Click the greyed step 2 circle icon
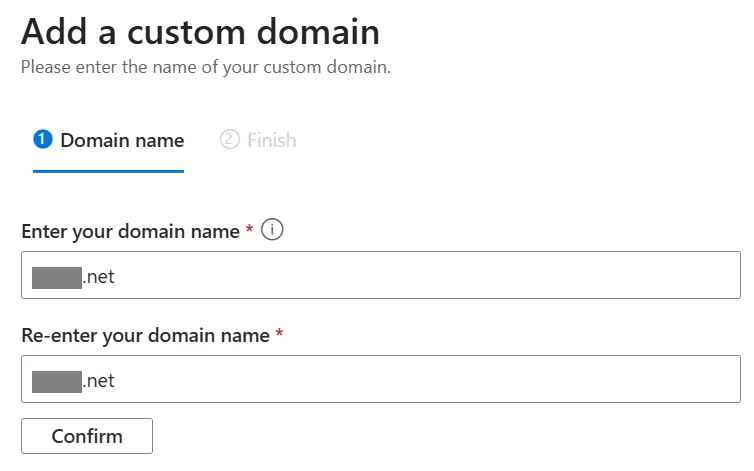The image size is (754, 471). coord(229,140)
